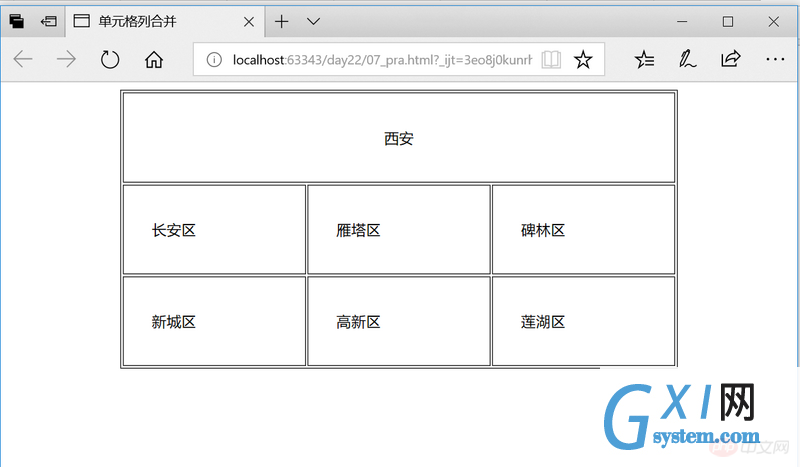Click the 新城区 table cell

click(214, 322)
